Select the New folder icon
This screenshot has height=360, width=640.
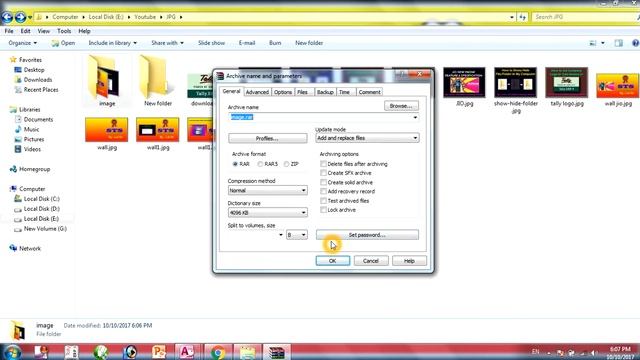157,78
